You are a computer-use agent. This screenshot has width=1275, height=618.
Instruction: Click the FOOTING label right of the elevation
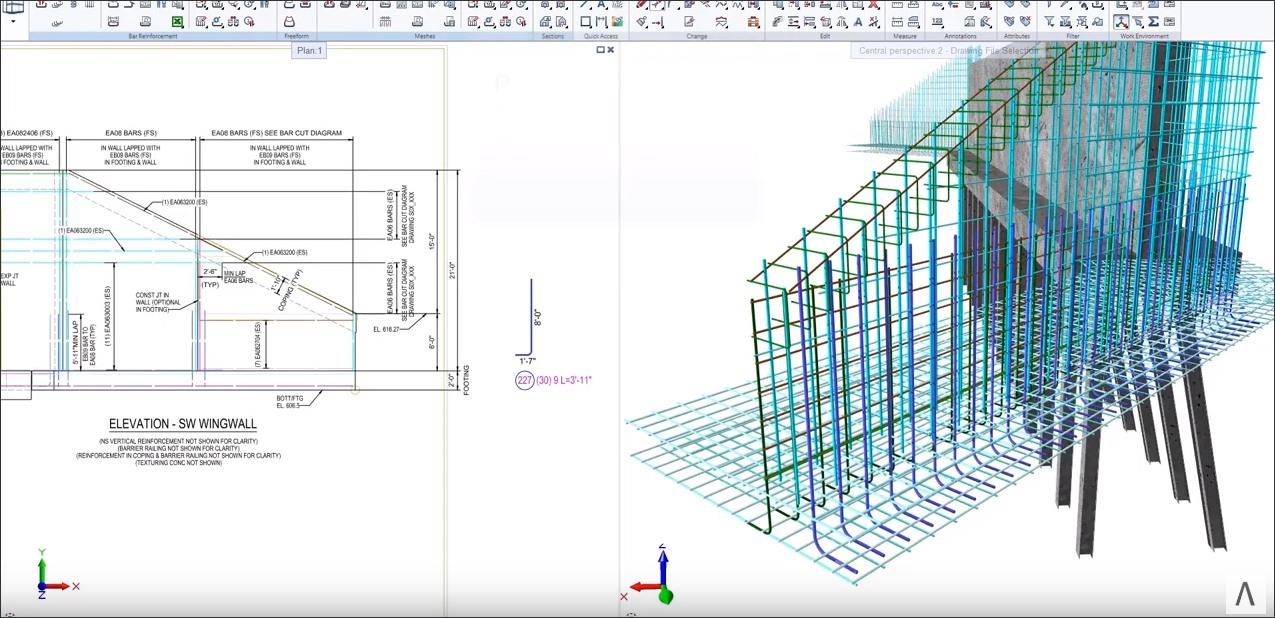466,380
